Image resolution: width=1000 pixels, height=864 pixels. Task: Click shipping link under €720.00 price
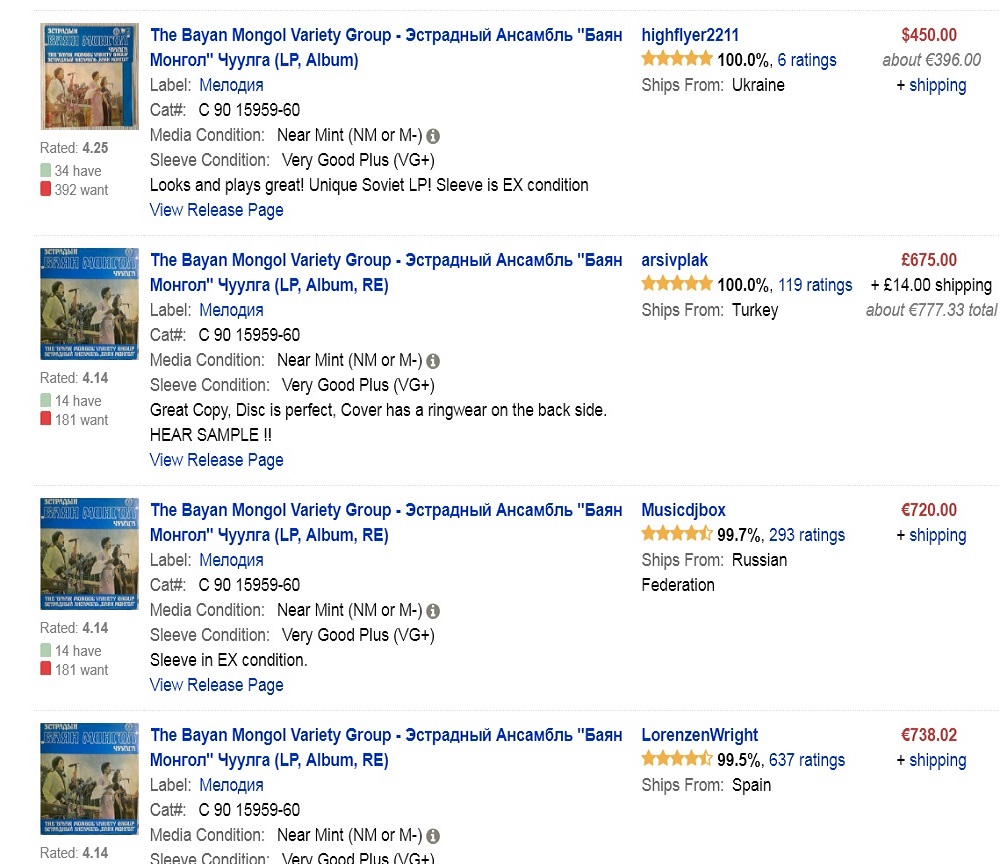point(937,535)
